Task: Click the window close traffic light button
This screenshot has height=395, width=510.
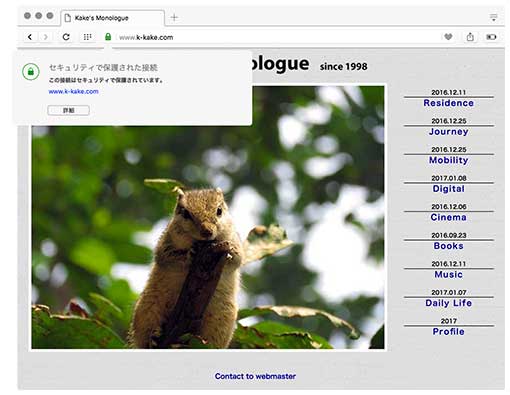Action: click(28, 16)
